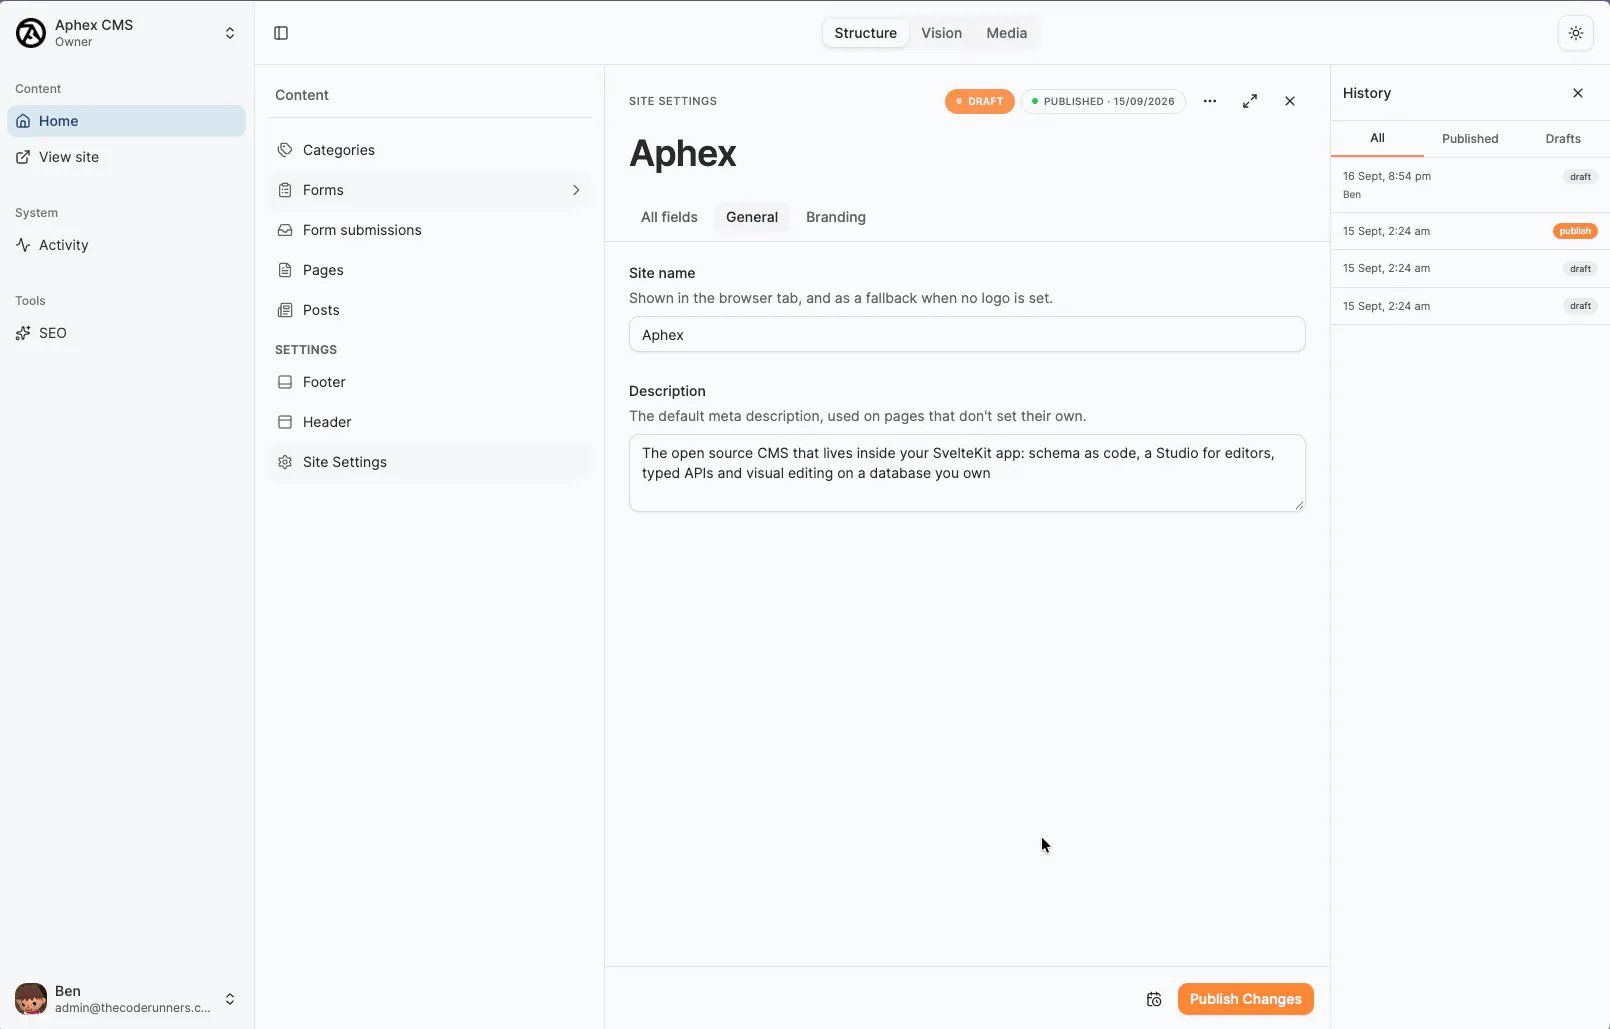Click the View site external link icon
Image resolution: width=1610 pixels, height=1029 pixels.
[x=23, y=157]
